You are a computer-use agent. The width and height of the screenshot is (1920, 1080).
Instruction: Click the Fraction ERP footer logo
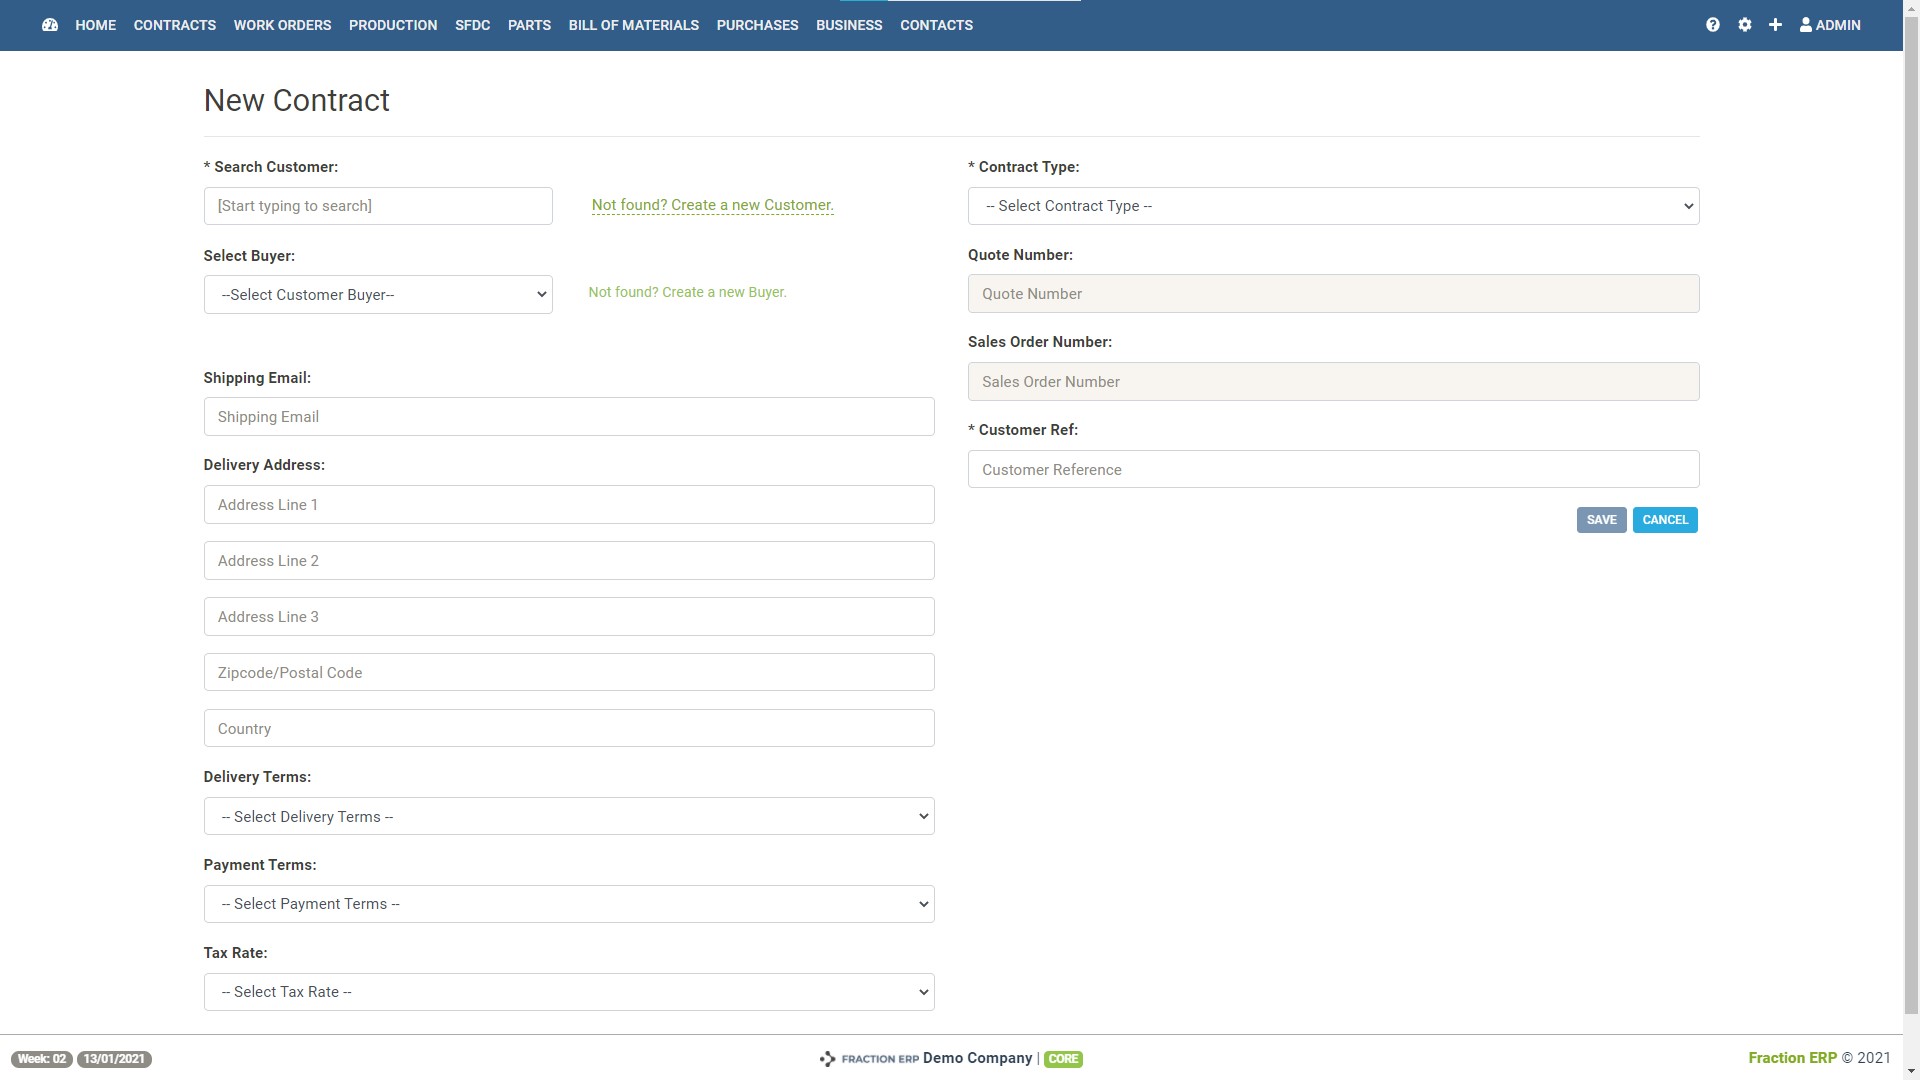868,1058
